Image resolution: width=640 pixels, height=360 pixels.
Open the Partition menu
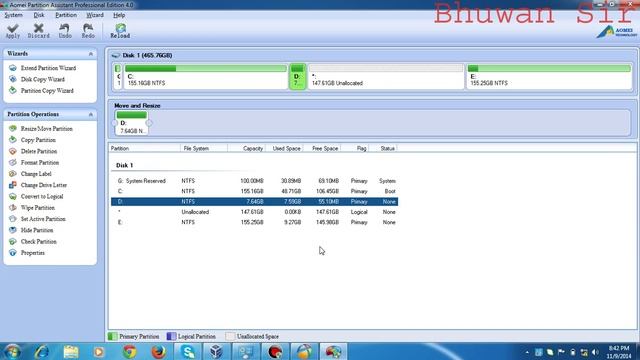pos(66,15)
